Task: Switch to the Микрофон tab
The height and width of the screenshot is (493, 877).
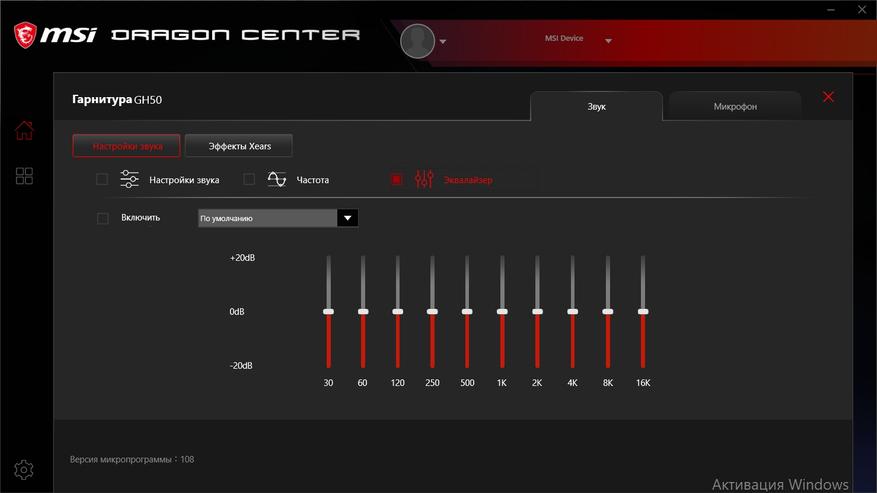Action: pos(735,106)
